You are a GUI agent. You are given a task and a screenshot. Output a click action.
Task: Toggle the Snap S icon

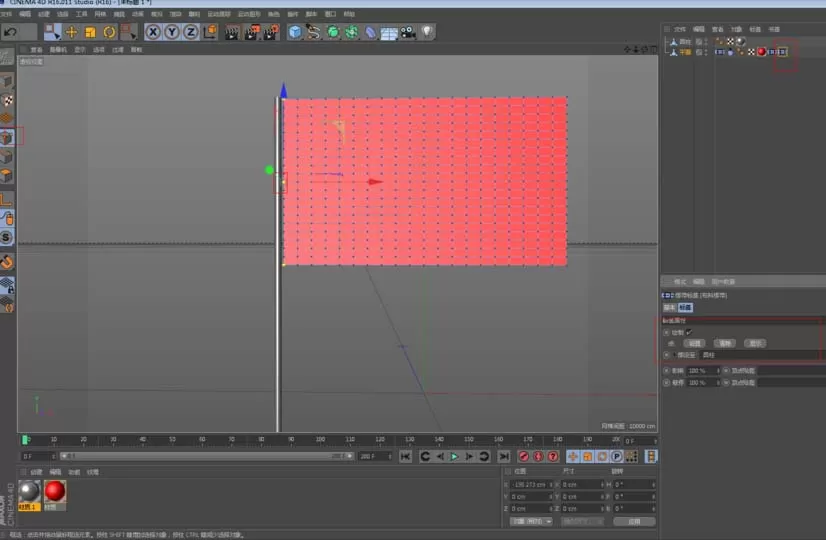(7, 238)
